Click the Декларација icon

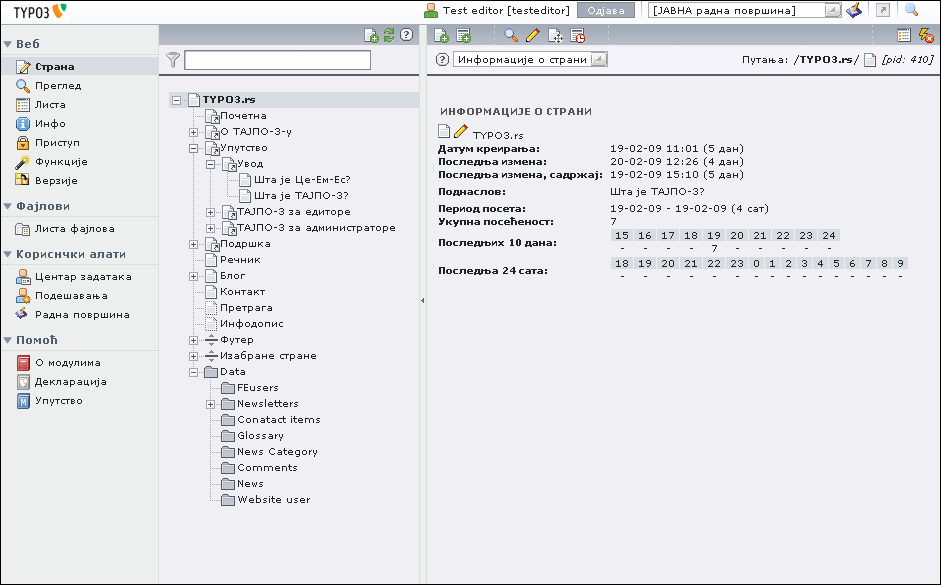tap(22, 382)
